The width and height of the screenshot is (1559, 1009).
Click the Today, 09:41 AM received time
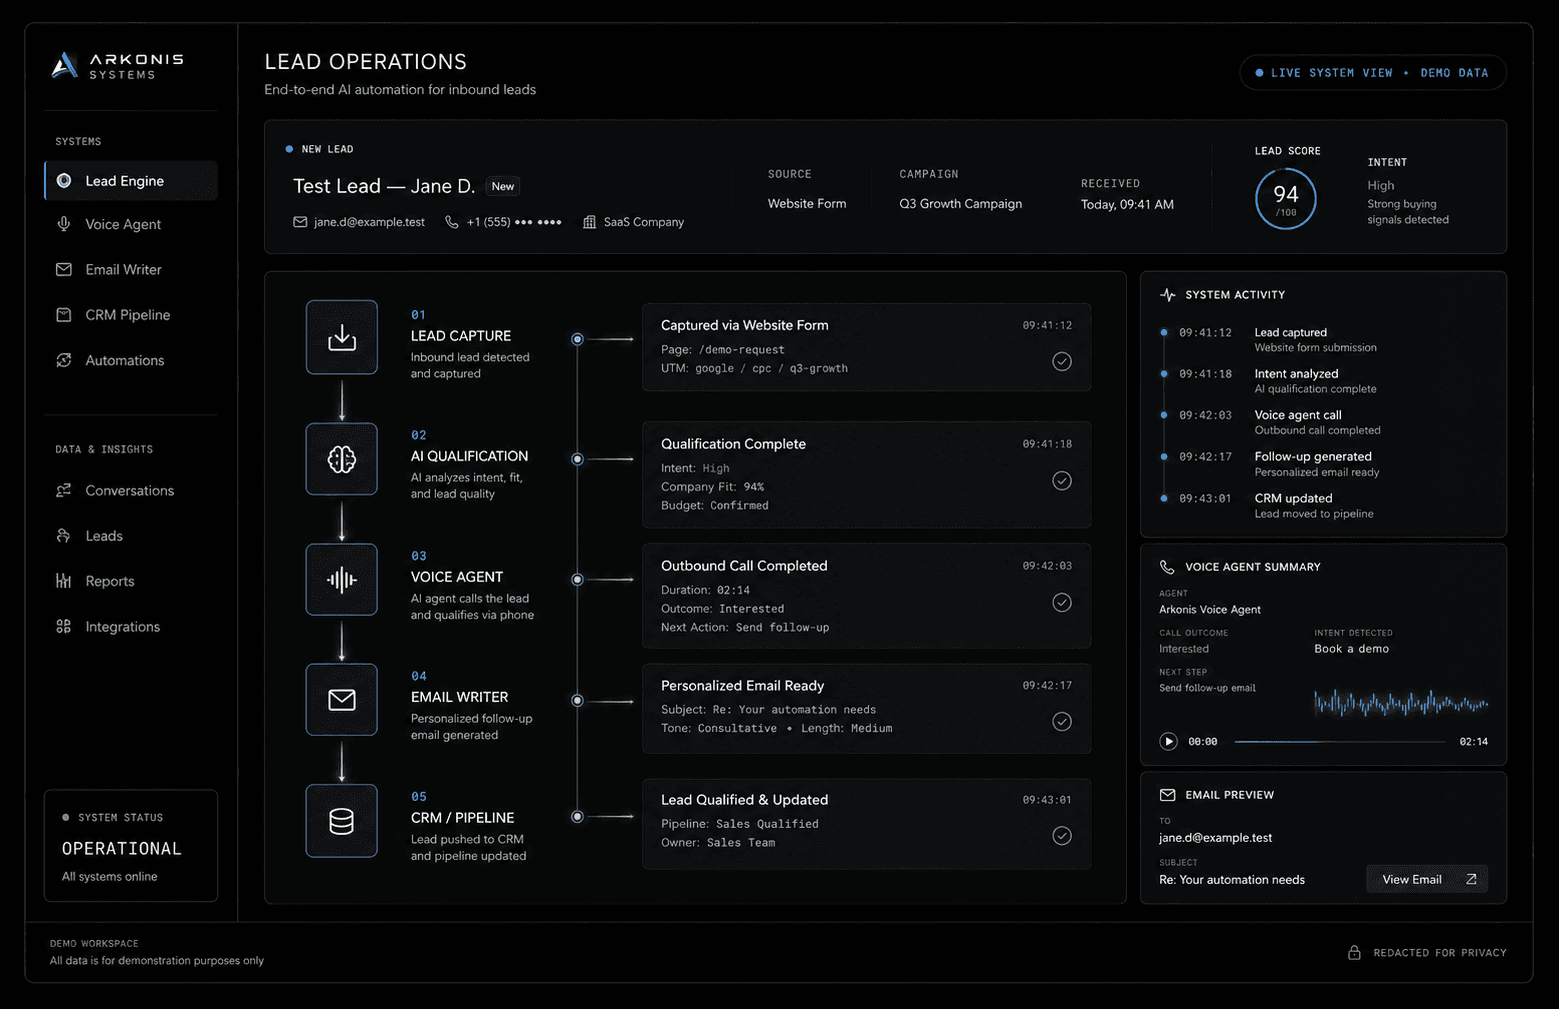coord(1127,205)
